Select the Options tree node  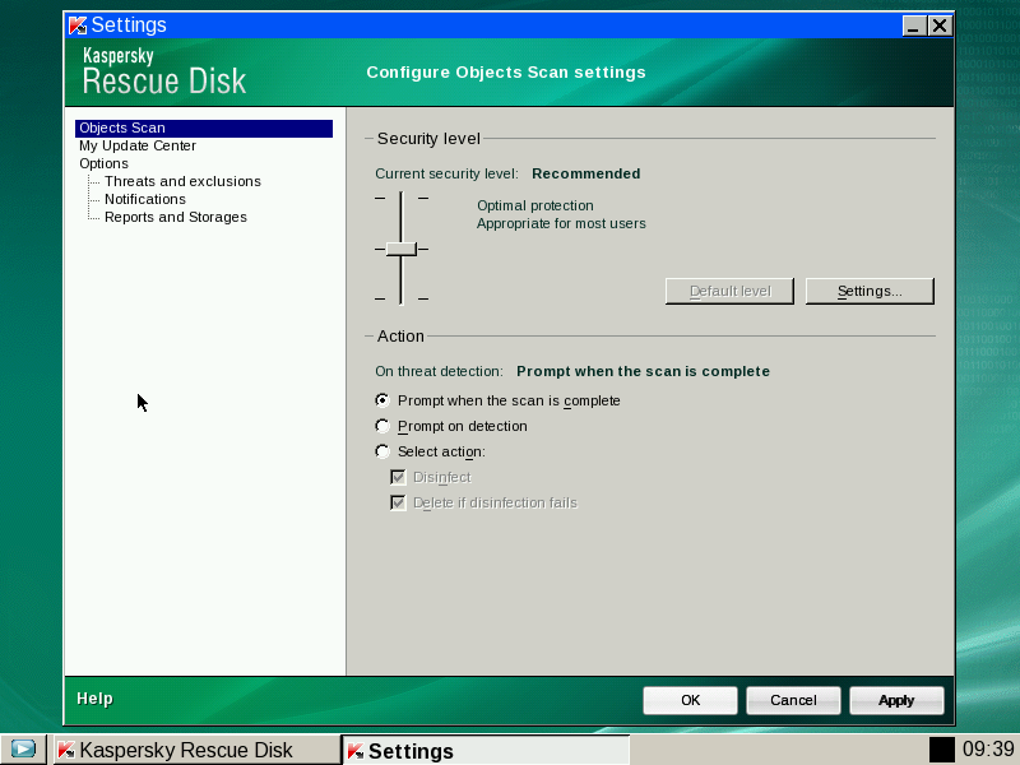point(103,163)
